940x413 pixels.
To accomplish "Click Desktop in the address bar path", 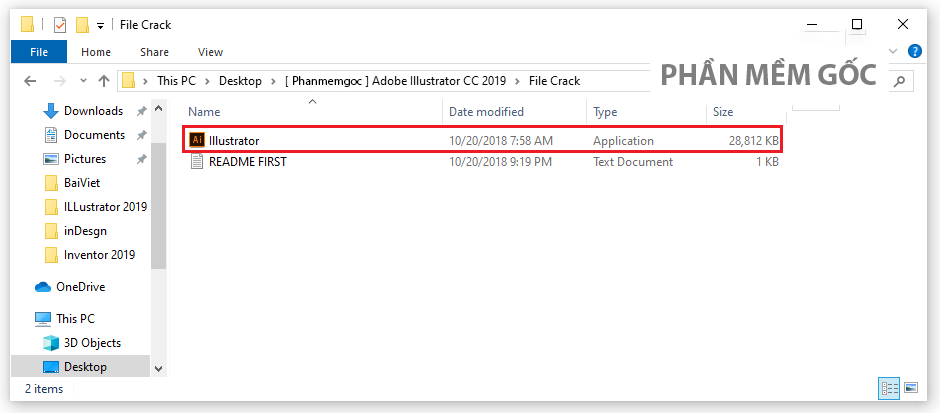I will [241, 81].
